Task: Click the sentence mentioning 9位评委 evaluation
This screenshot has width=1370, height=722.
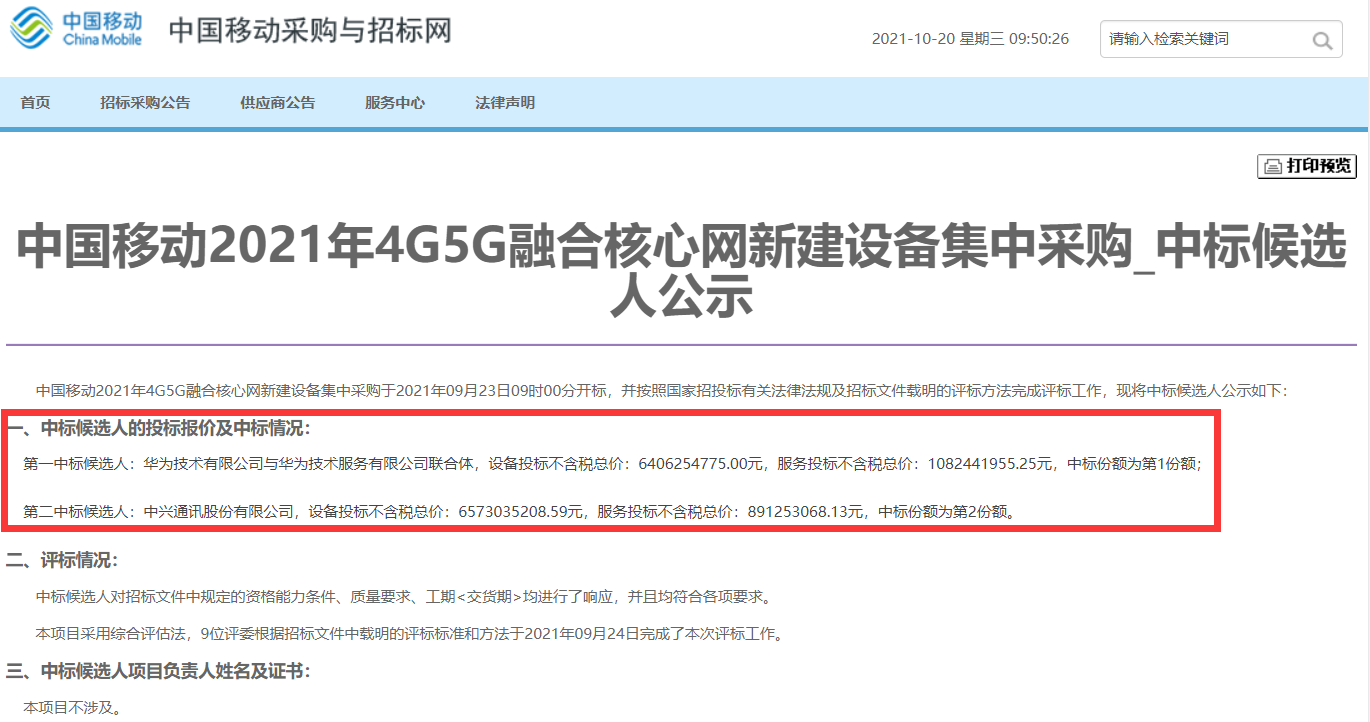Action: [410, 633]
